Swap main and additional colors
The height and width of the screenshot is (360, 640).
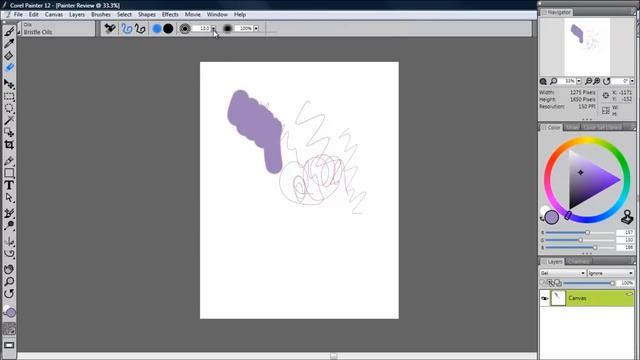542,219
